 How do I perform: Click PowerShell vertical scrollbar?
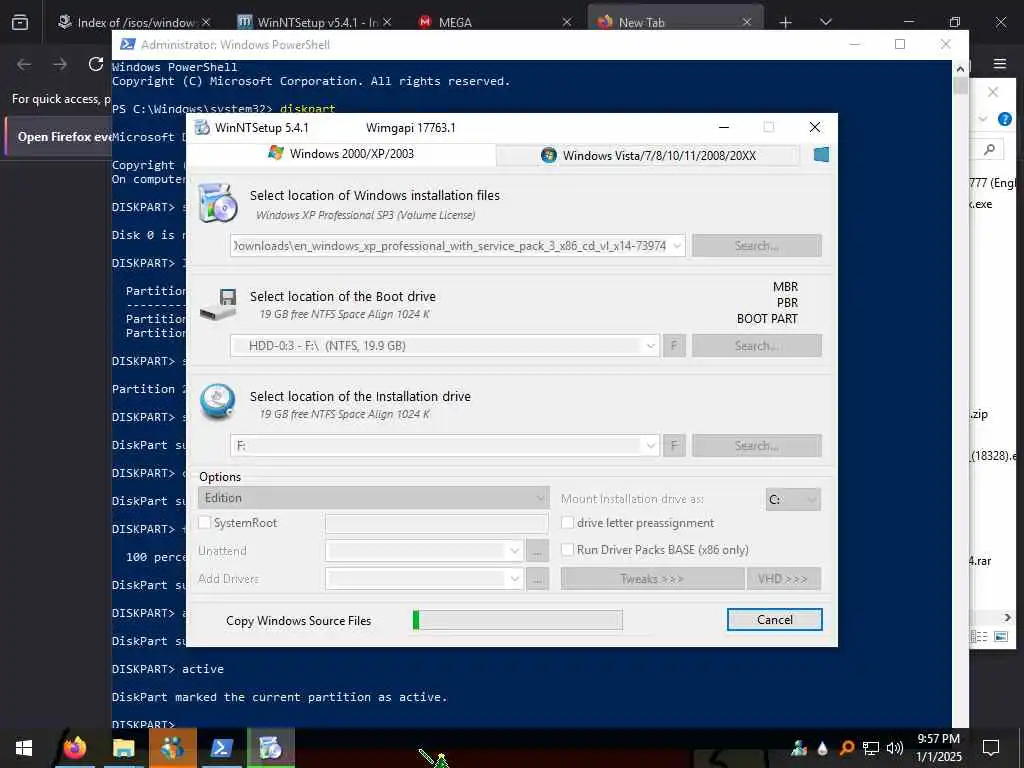(960, 392)
